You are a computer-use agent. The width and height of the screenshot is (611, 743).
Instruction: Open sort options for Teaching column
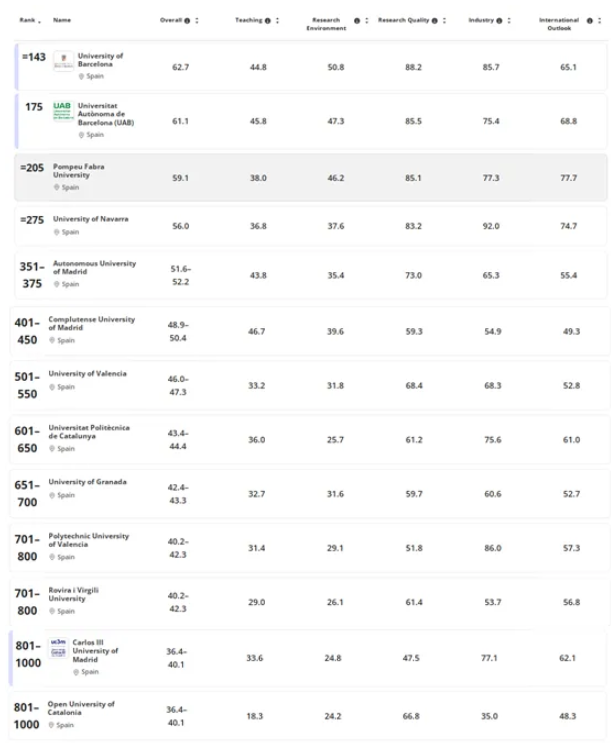(277, 20)
